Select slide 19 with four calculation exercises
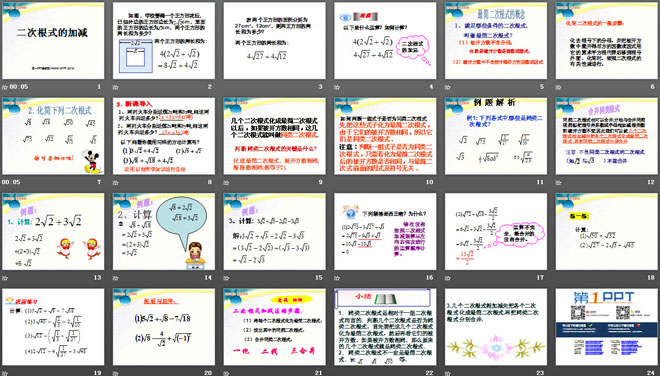 53,327
